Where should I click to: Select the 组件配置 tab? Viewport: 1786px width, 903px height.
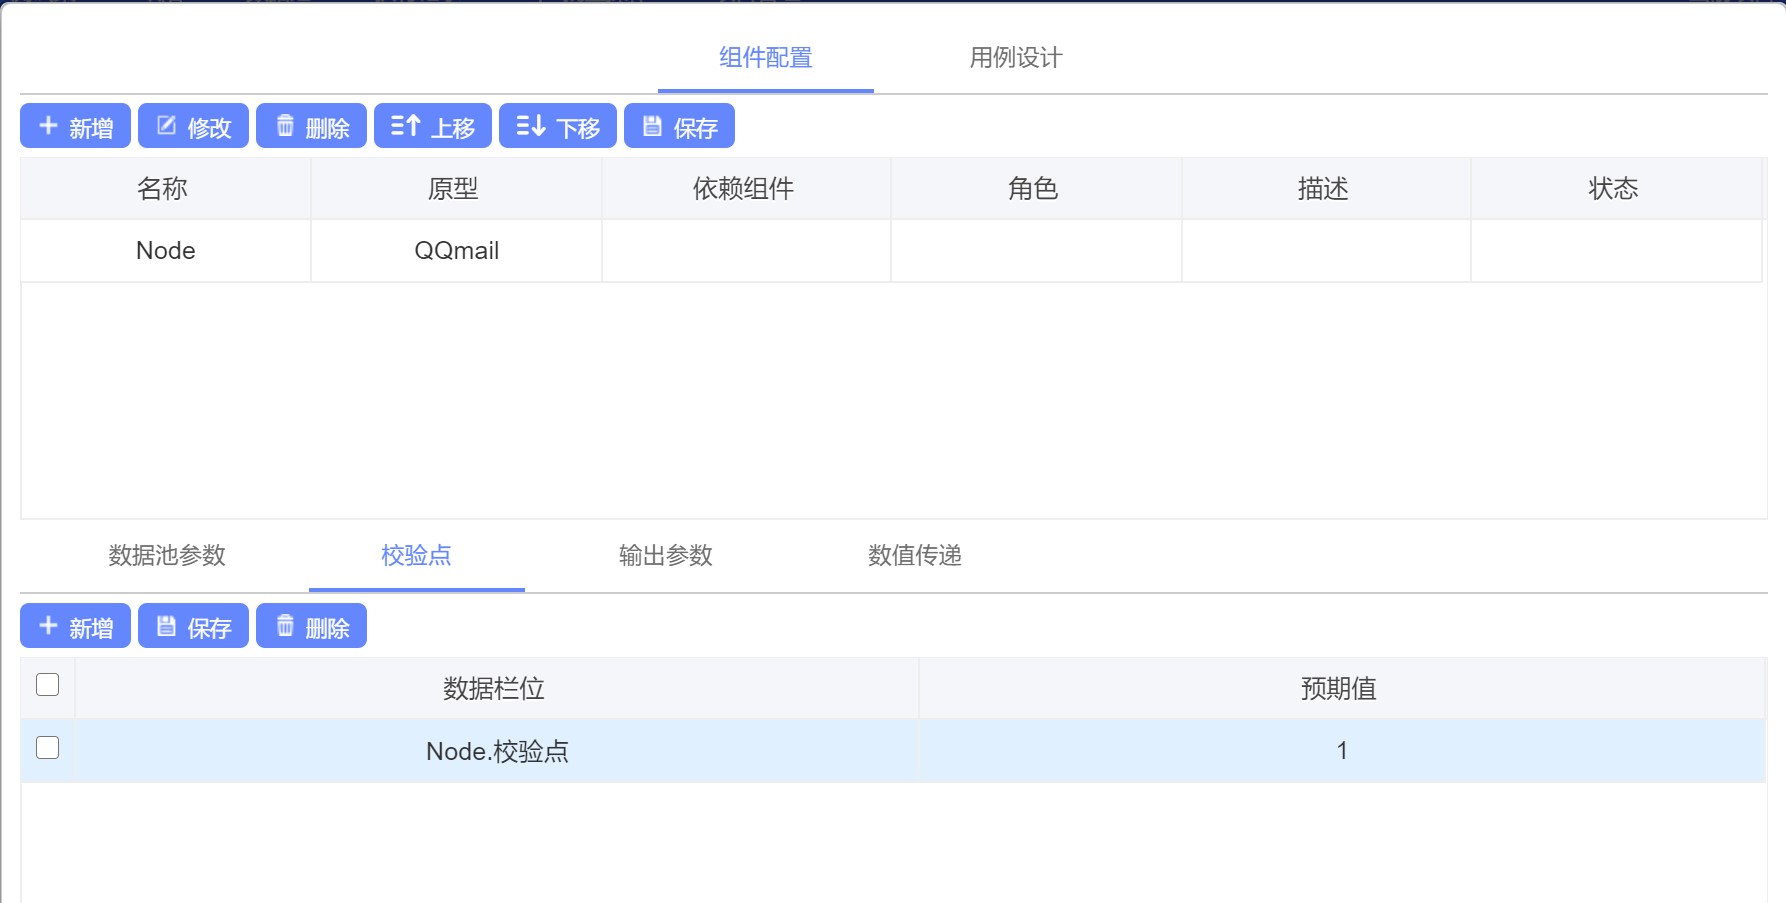pyautogui.click(x=765, y=58)
